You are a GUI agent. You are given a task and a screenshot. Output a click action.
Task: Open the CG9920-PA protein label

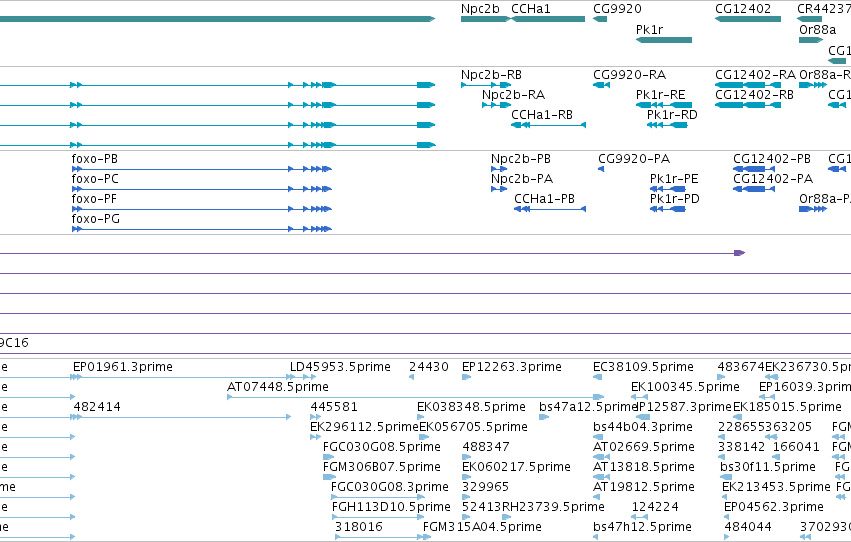point(634,159)
